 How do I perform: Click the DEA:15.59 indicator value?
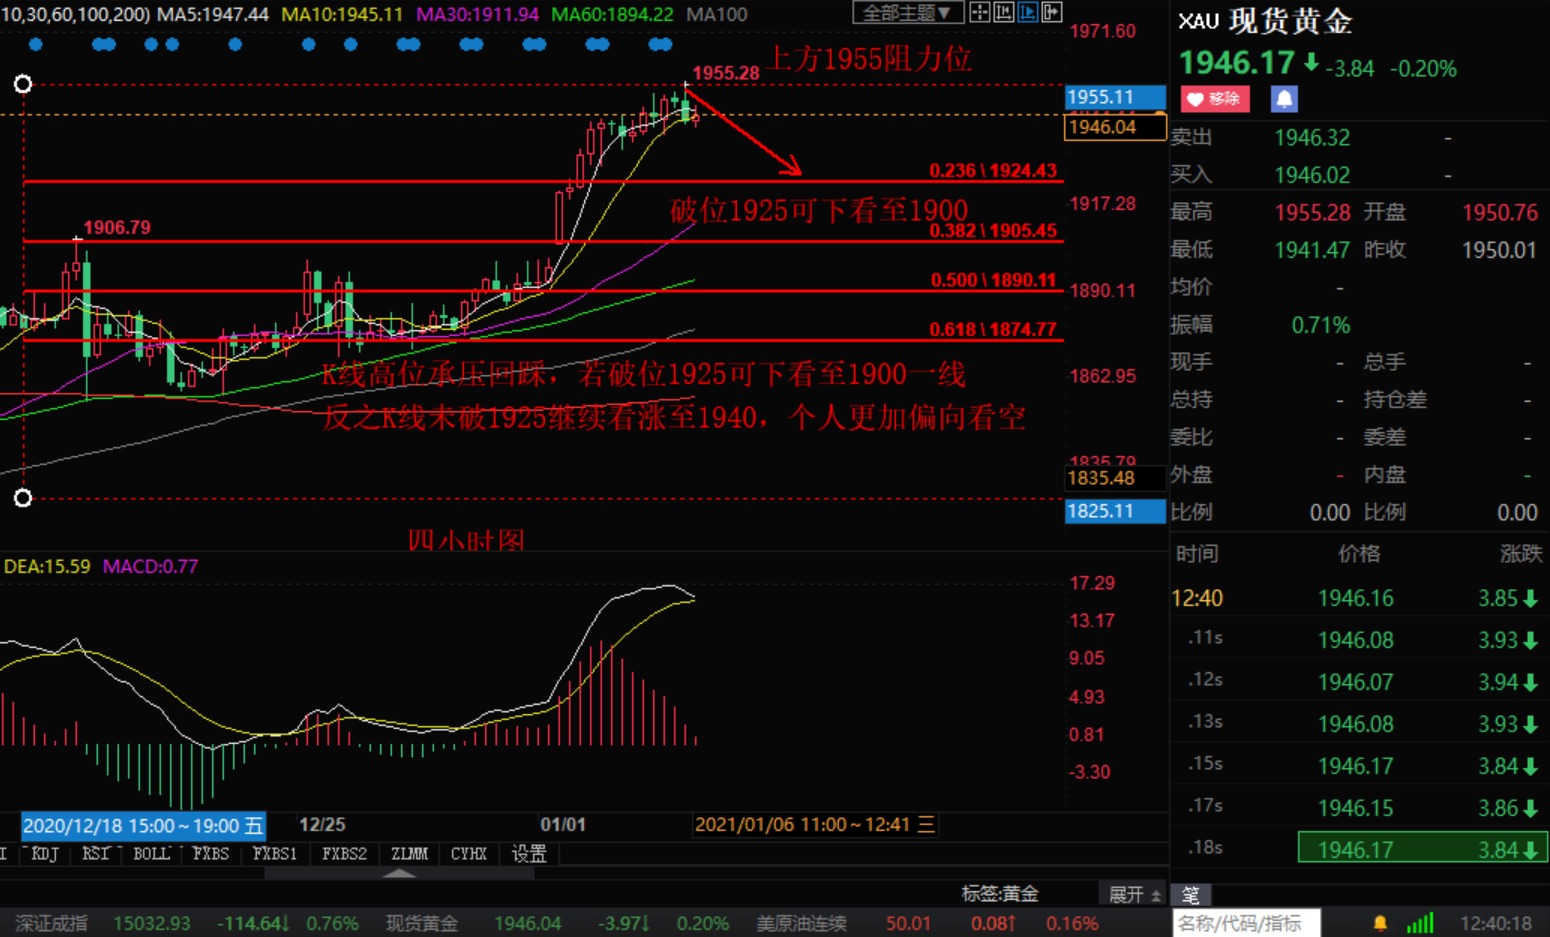[x=46, y=566]
